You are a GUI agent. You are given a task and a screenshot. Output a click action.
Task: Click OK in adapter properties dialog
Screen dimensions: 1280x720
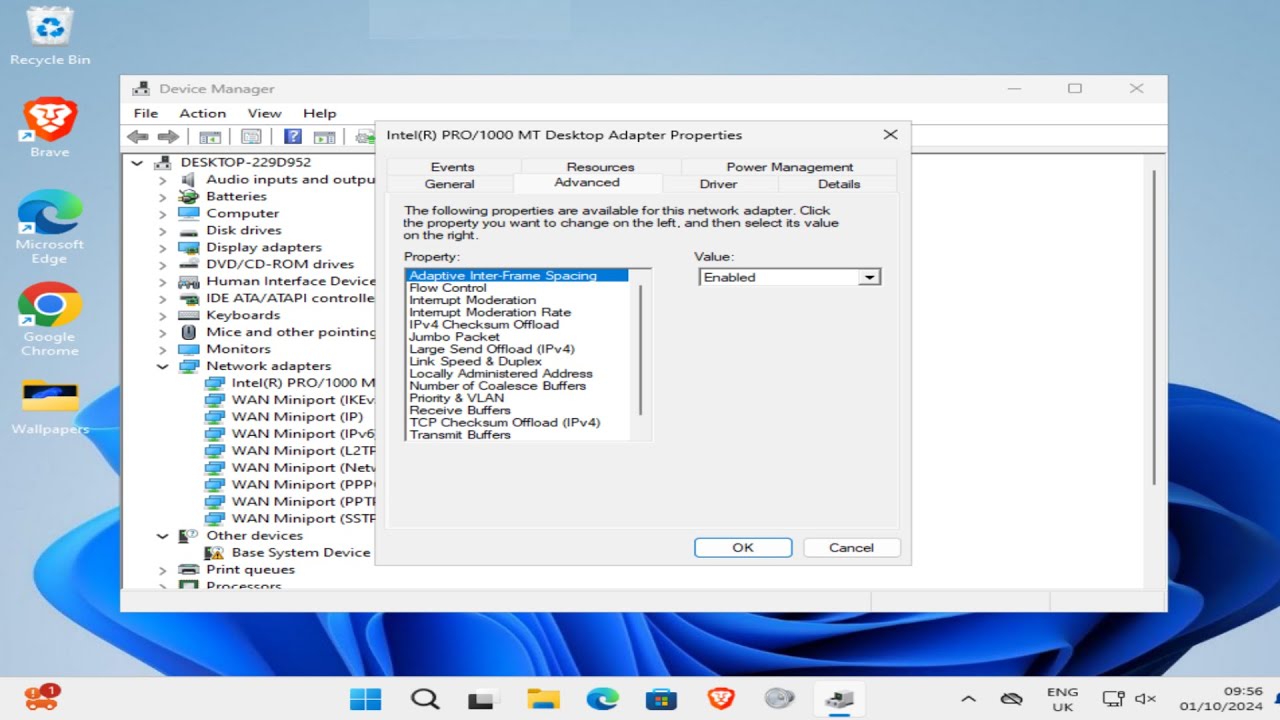tap(743, 547)
